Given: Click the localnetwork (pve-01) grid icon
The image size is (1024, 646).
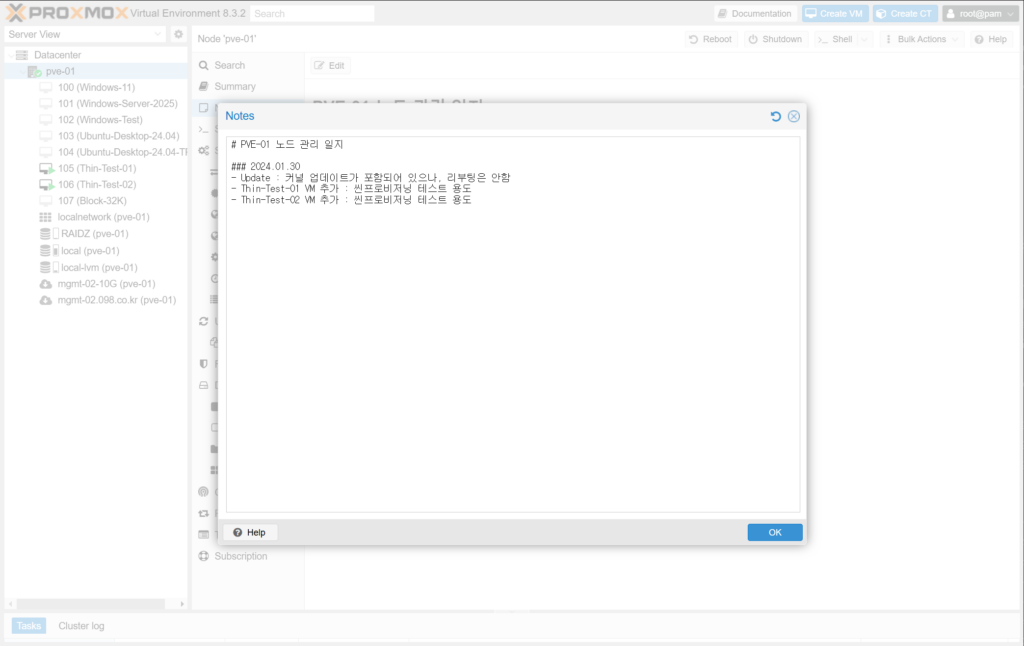Looking at the screenshot, I should [45, 217].
